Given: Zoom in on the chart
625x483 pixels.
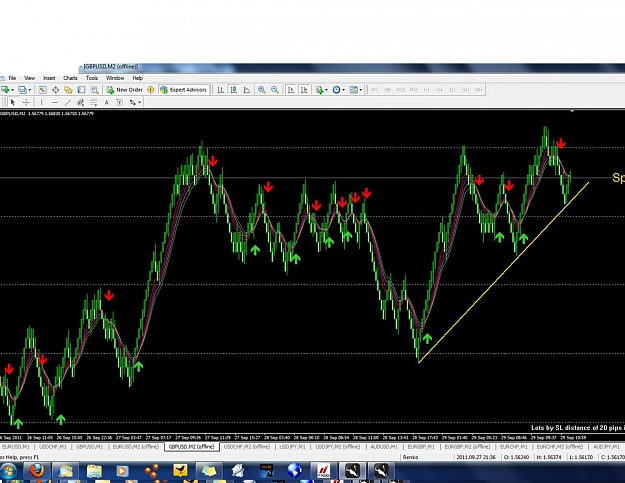Looking at the screenshot, I should [x=262, y=90].
